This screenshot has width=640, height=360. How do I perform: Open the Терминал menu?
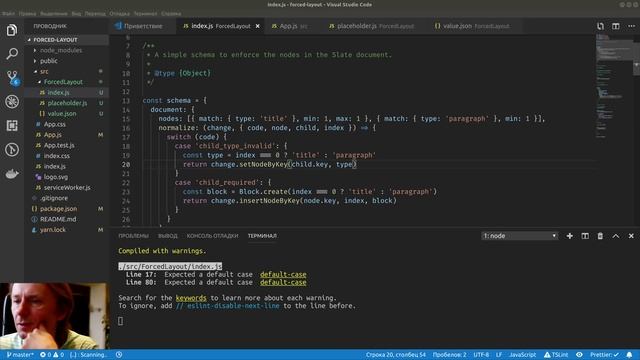tap(145, 13)
